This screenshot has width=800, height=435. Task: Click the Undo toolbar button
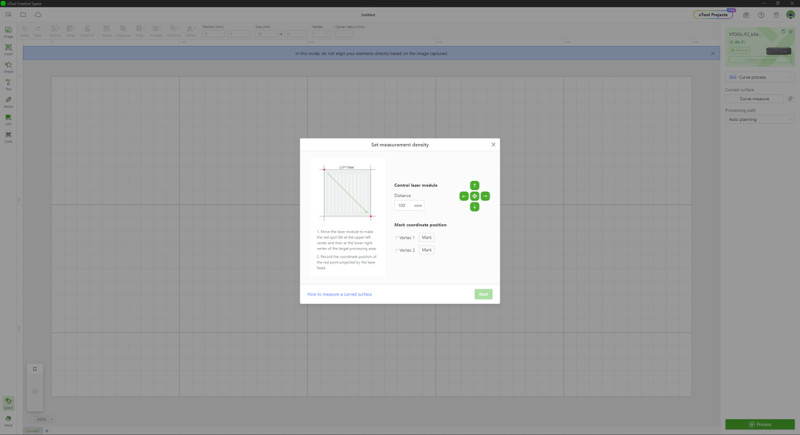tap(24, 31)
